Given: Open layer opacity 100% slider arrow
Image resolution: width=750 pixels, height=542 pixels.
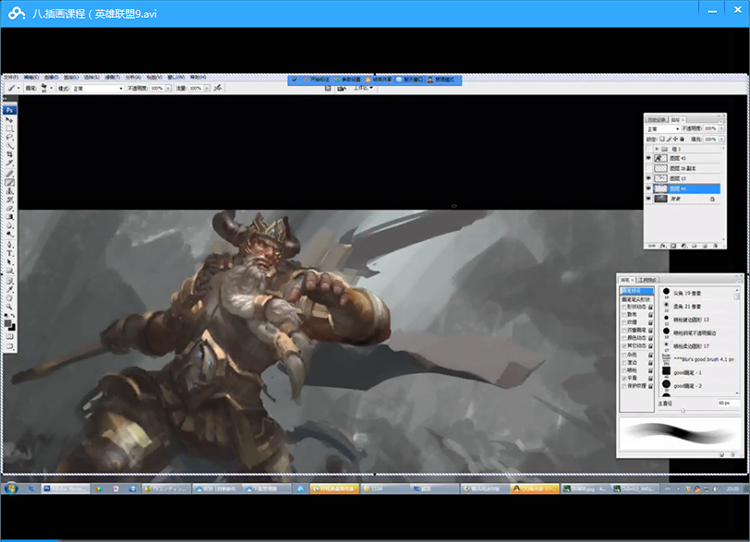Looking at the screenshot, I should click(x=721, y=129).
